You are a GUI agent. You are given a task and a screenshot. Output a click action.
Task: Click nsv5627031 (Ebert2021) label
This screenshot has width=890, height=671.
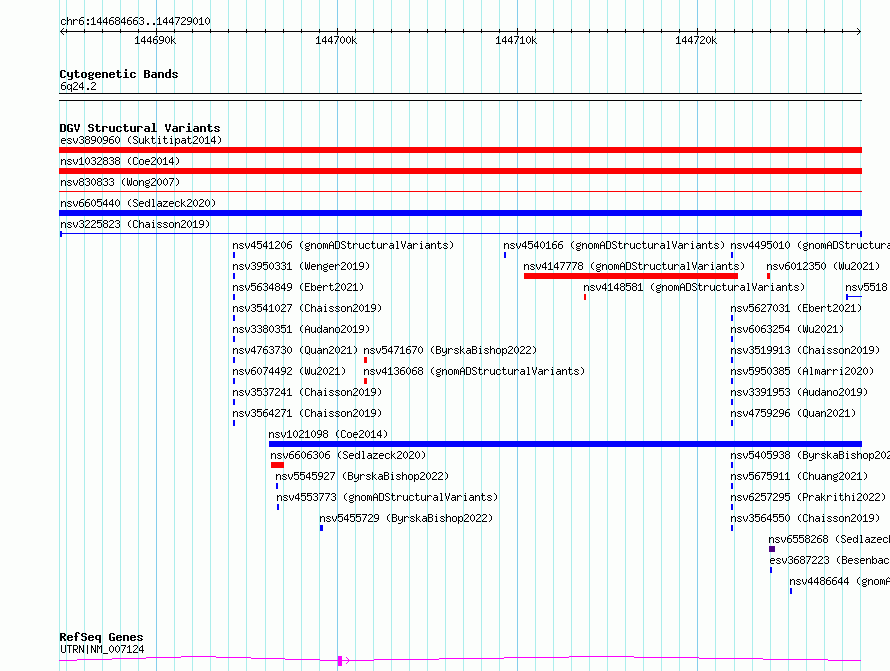coord(796,308)
